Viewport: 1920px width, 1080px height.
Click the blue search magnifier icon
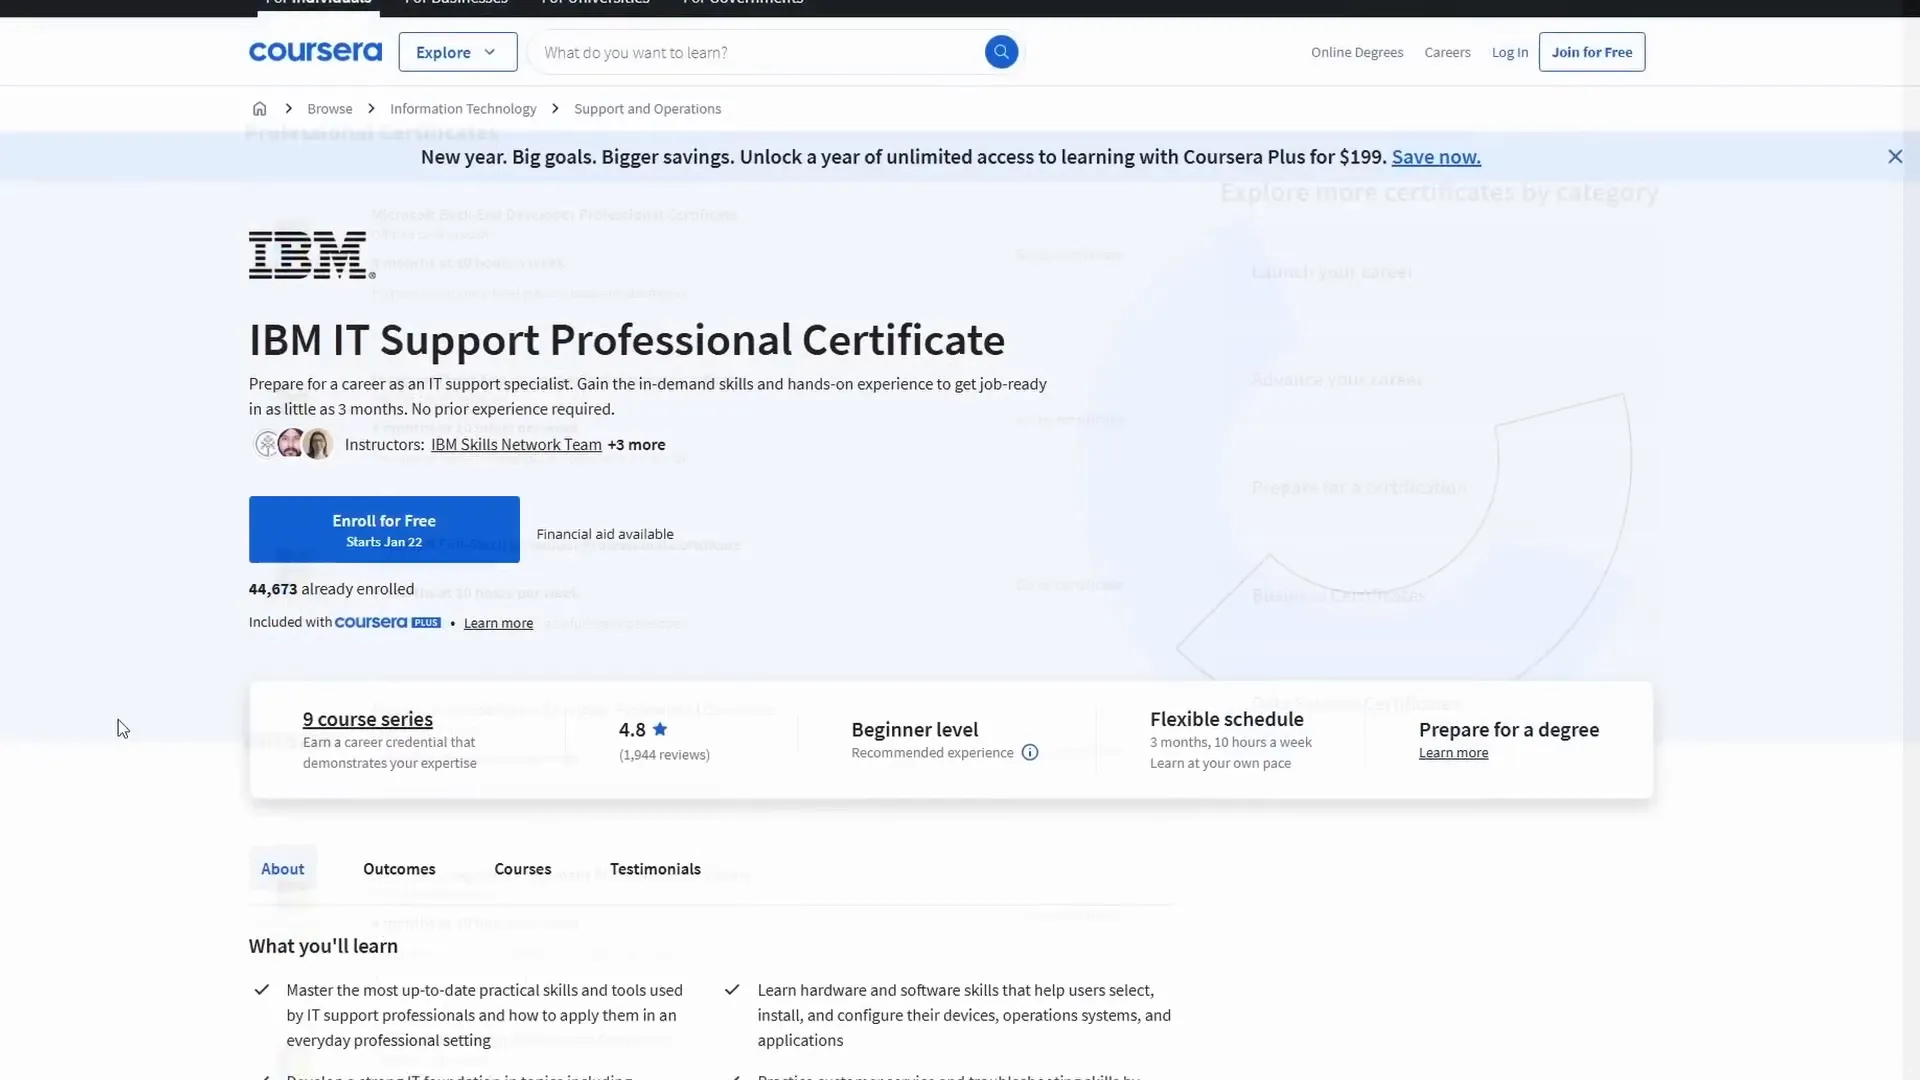[1001, 52]
